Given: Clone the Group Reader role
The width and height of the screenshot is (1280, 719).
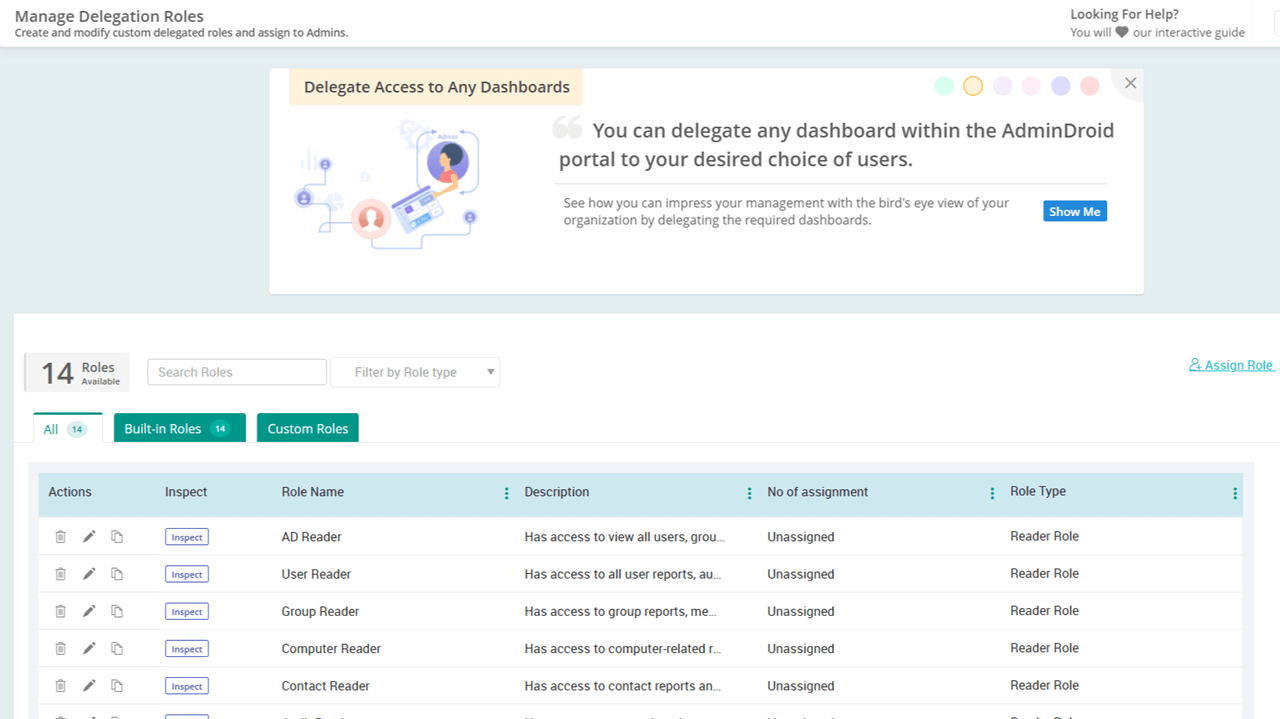Looking at the screenshot, I should [117, 612].
